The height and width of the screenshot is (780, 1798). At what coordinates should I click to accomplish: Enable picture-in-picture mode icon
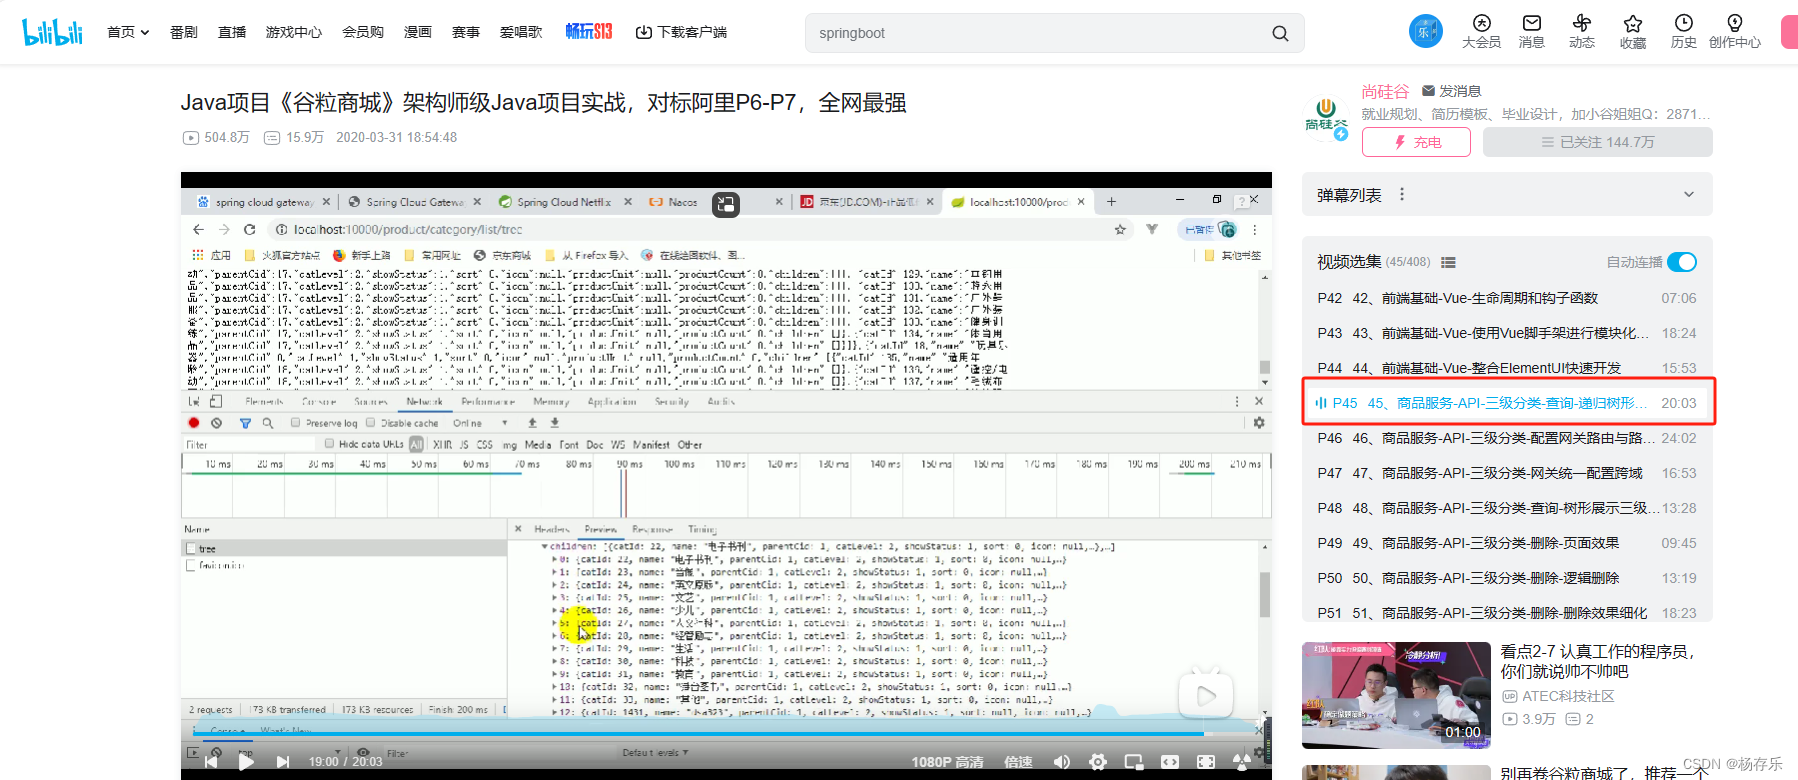1134,762
